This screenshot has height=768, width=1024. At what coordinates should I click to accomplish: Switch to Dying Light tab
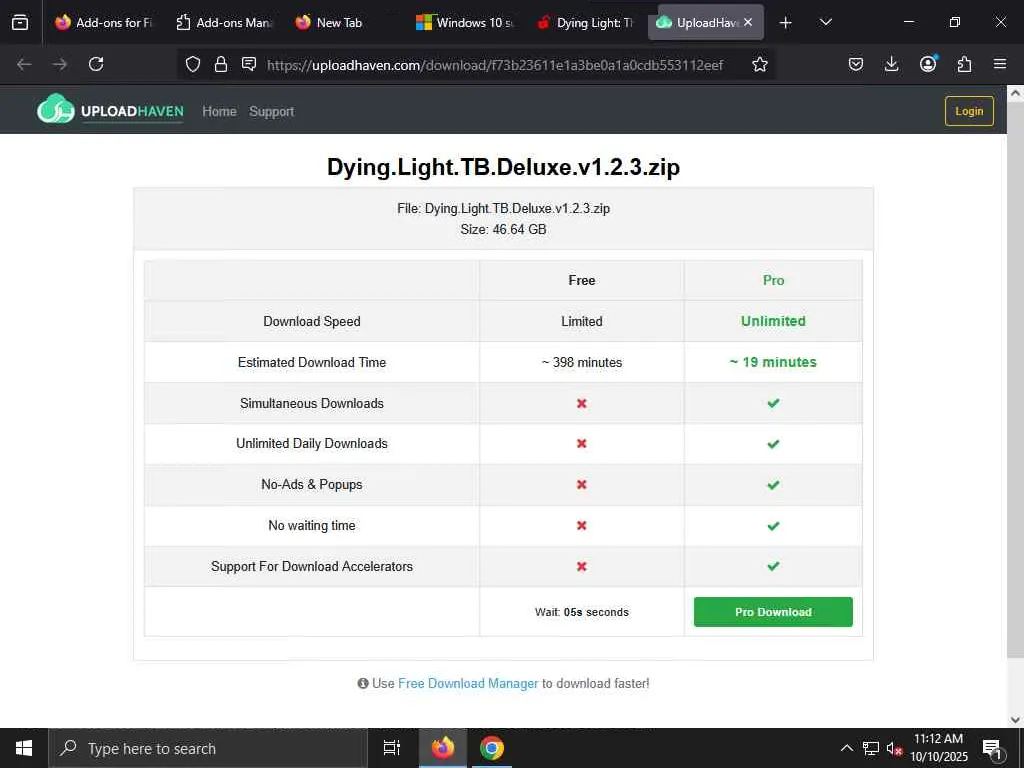tap(583, 22)
